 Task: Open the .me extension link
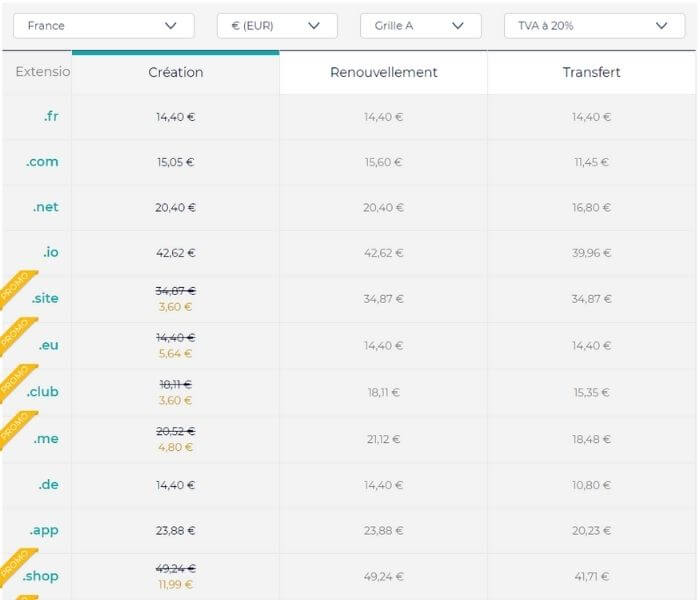click(x=46, y=438)
